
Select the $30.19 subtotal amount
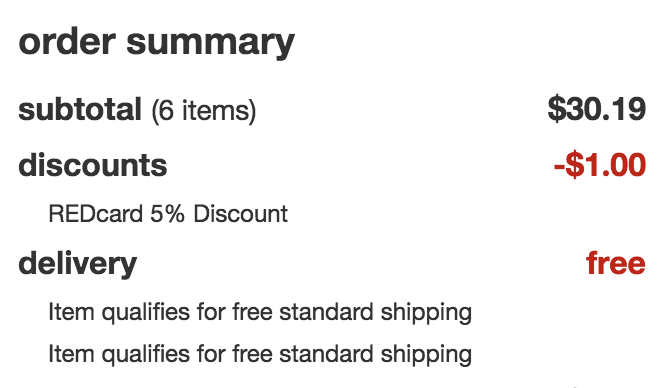596,109
